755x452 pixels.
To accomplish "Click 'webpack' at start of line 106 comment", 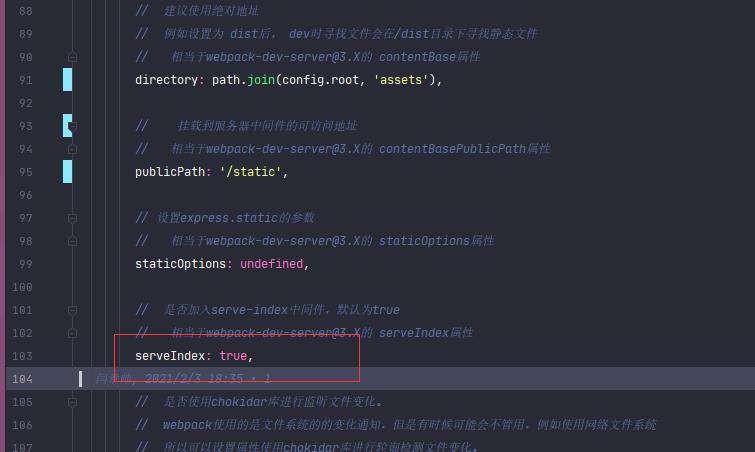I will pos(187,425).
